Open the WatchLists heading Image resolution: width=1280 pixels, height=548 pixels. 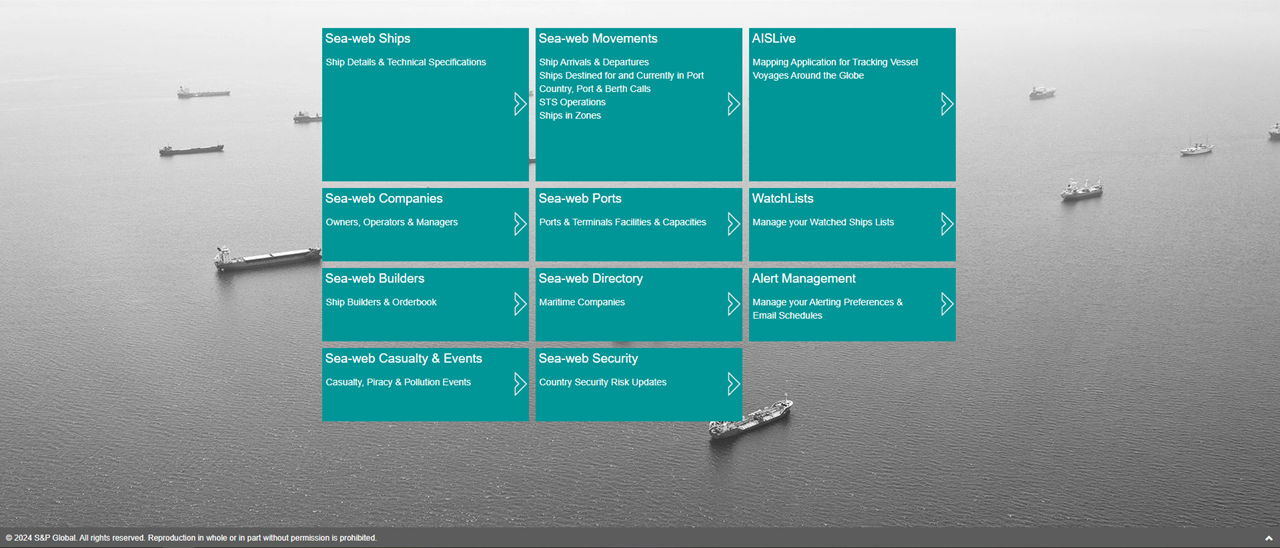(783, 199)
